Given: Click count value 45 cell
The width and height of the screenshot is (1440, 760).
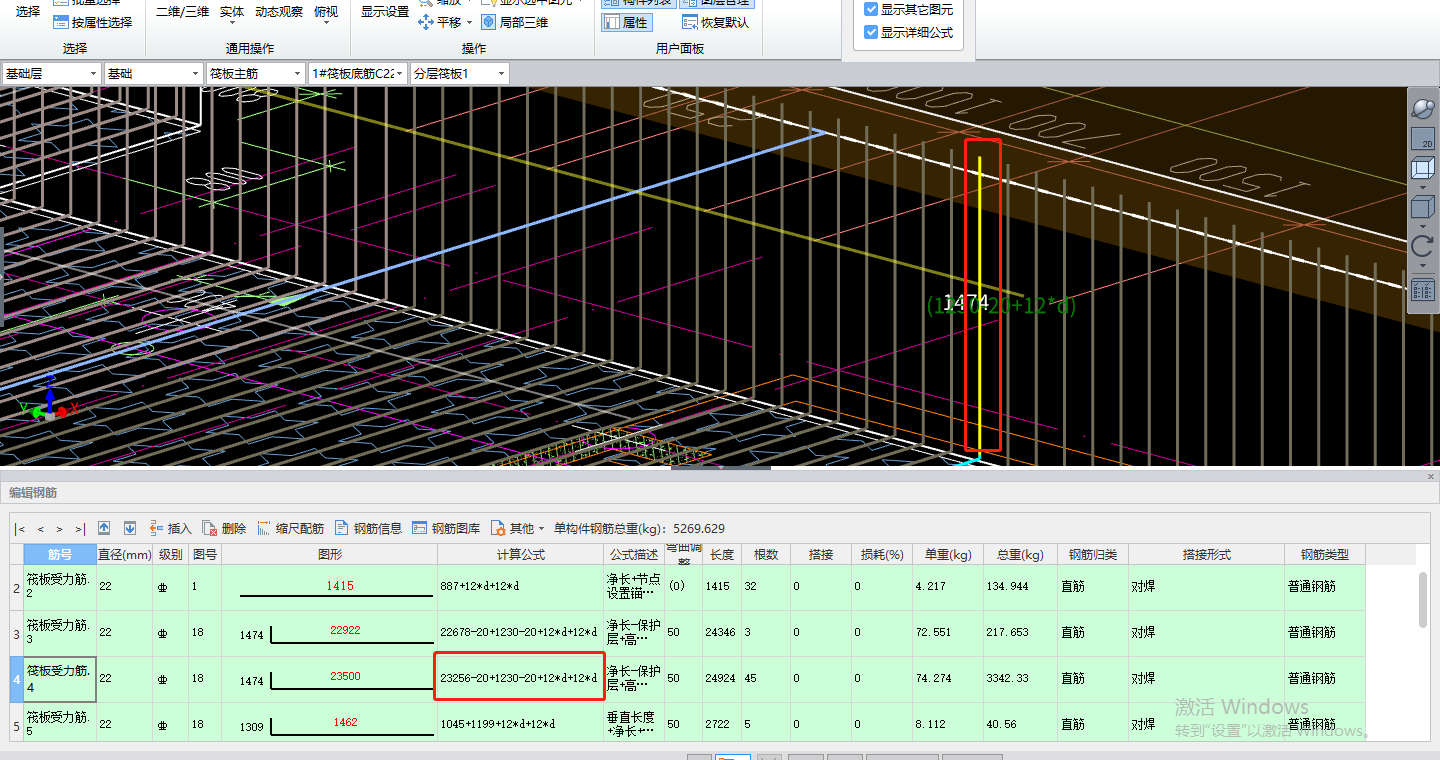Looking at the screenshot, I should coord(766,679).
